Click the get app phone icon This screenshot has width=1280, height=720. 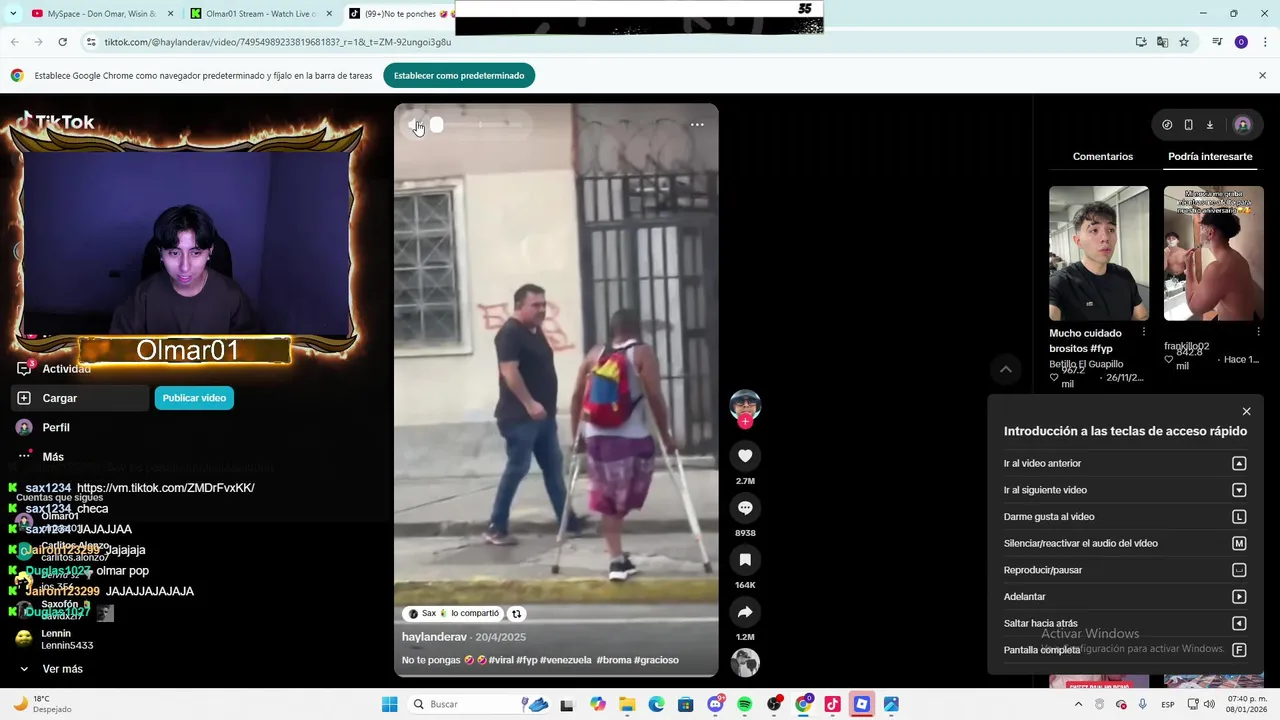tap(1188, 125)
